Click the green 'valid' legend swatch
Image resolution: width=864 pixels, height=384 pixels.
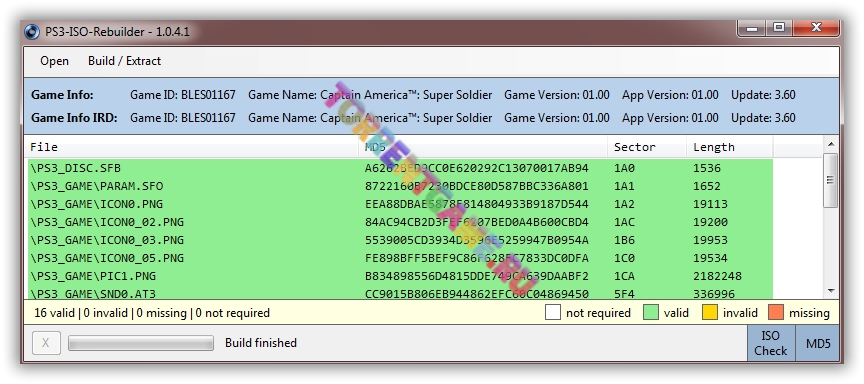coord(651,313)
